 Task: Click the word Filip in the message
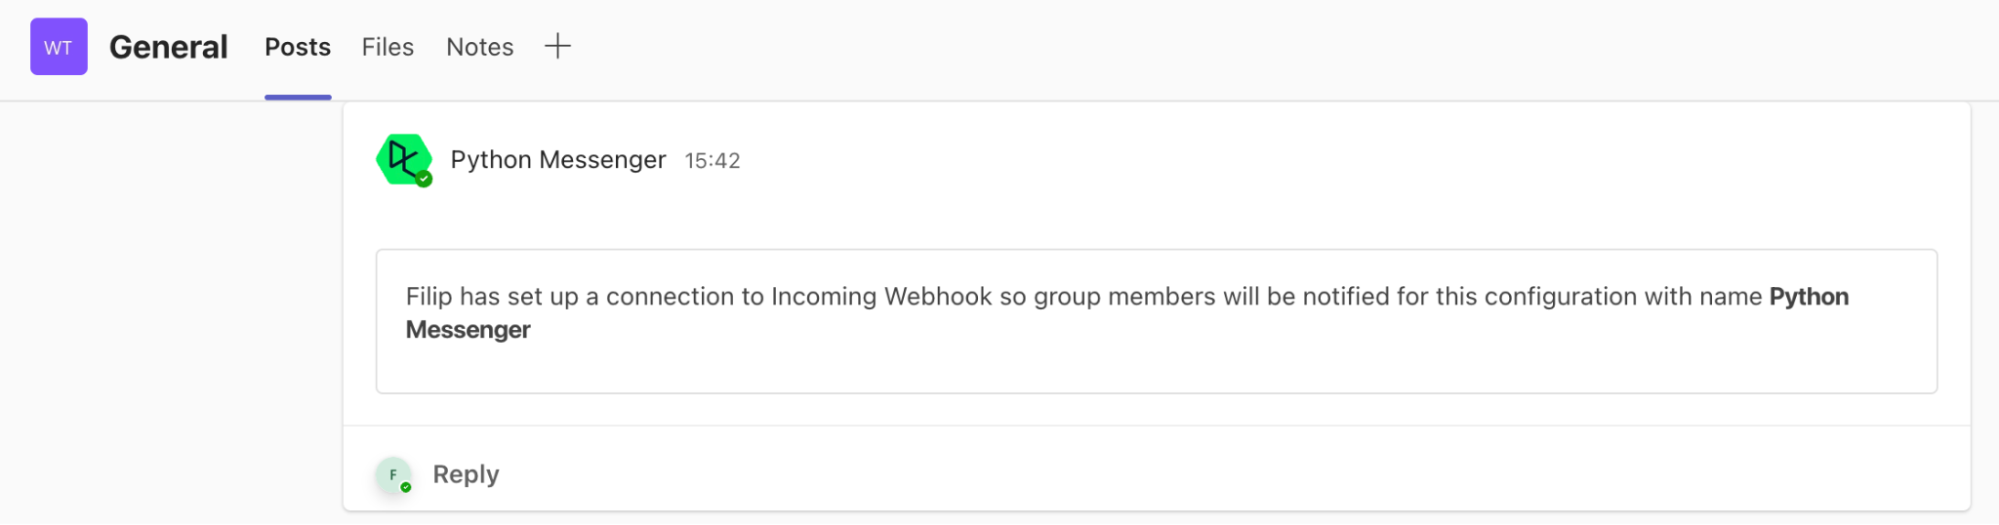(x=429, y=297)
